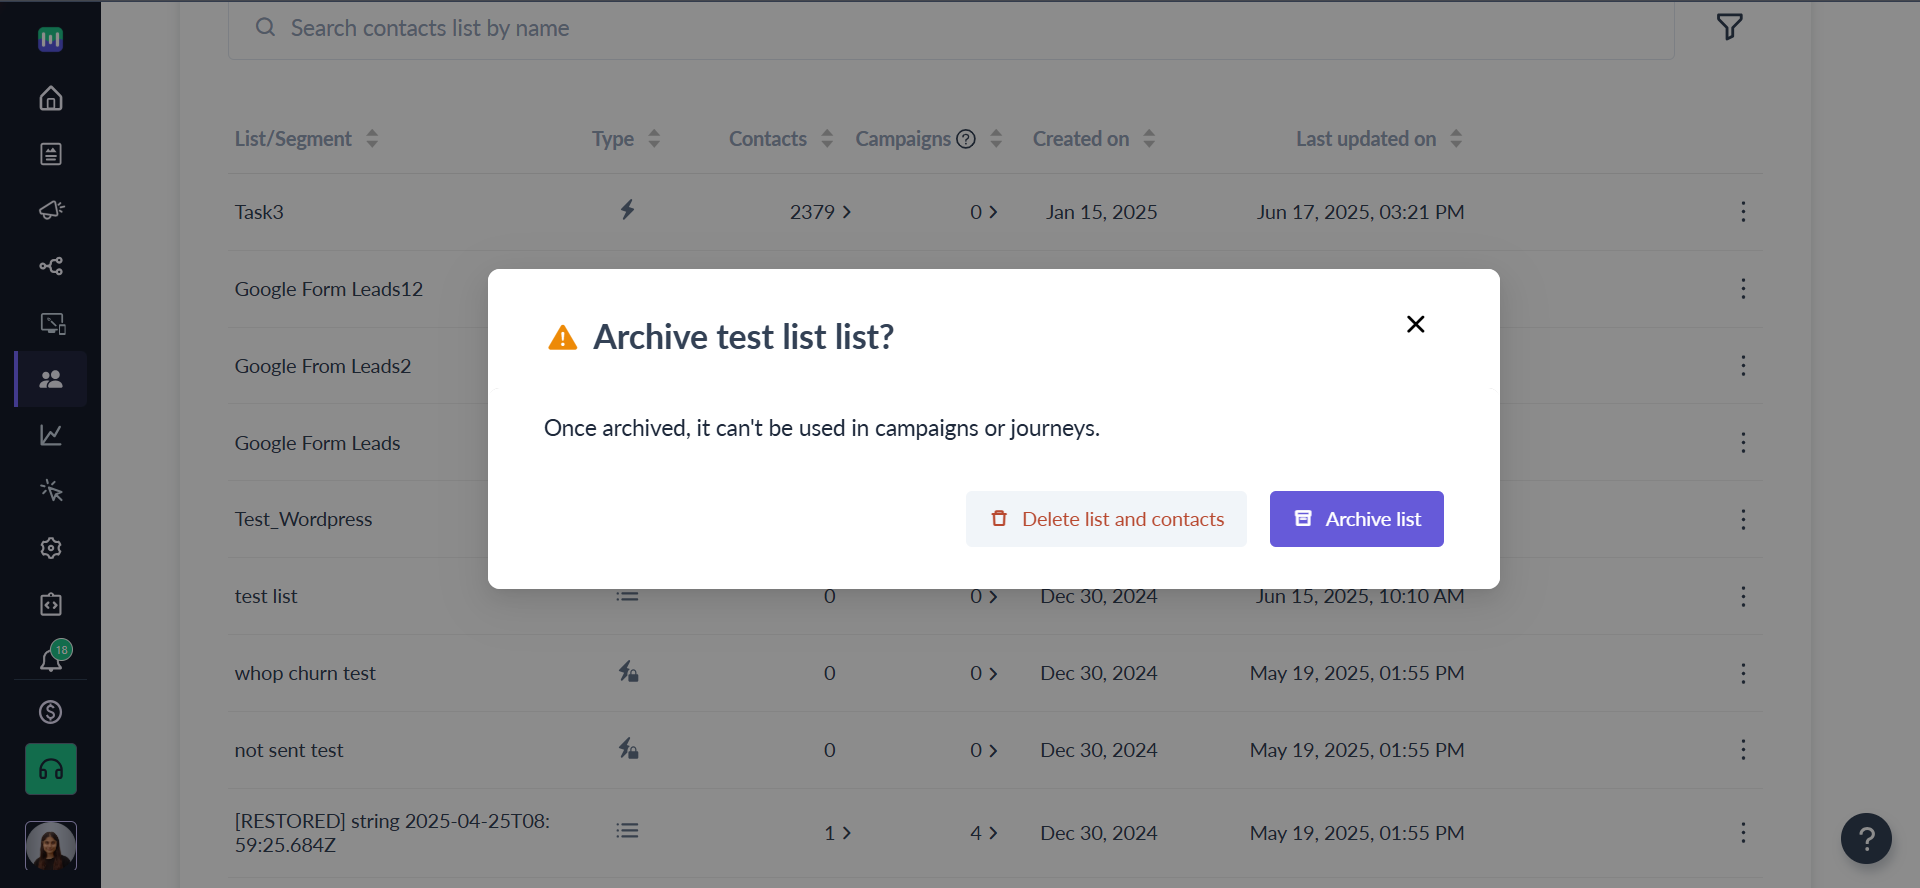Click the app logo in sidebar
The width and height of the screenshot is (1920, 888).
coord(51,39)
